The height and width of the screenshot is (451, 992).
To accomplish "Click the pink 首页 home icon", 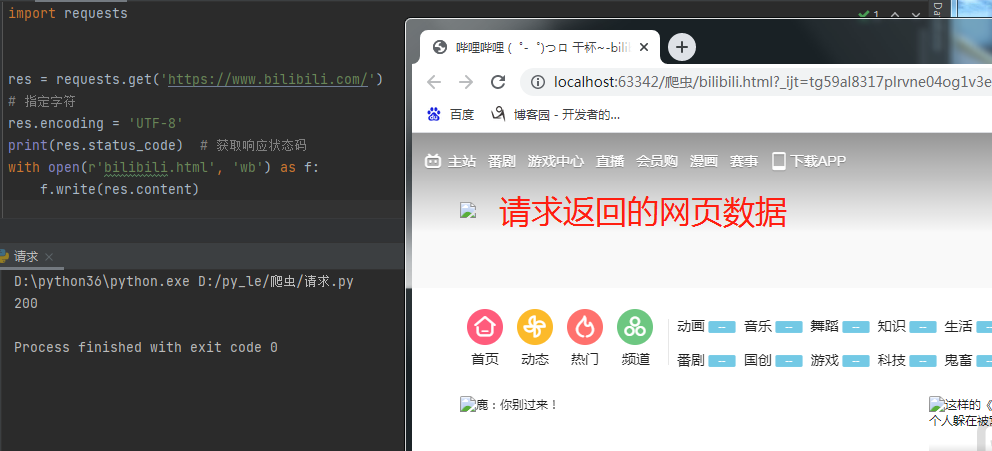I will pos(485,327).
